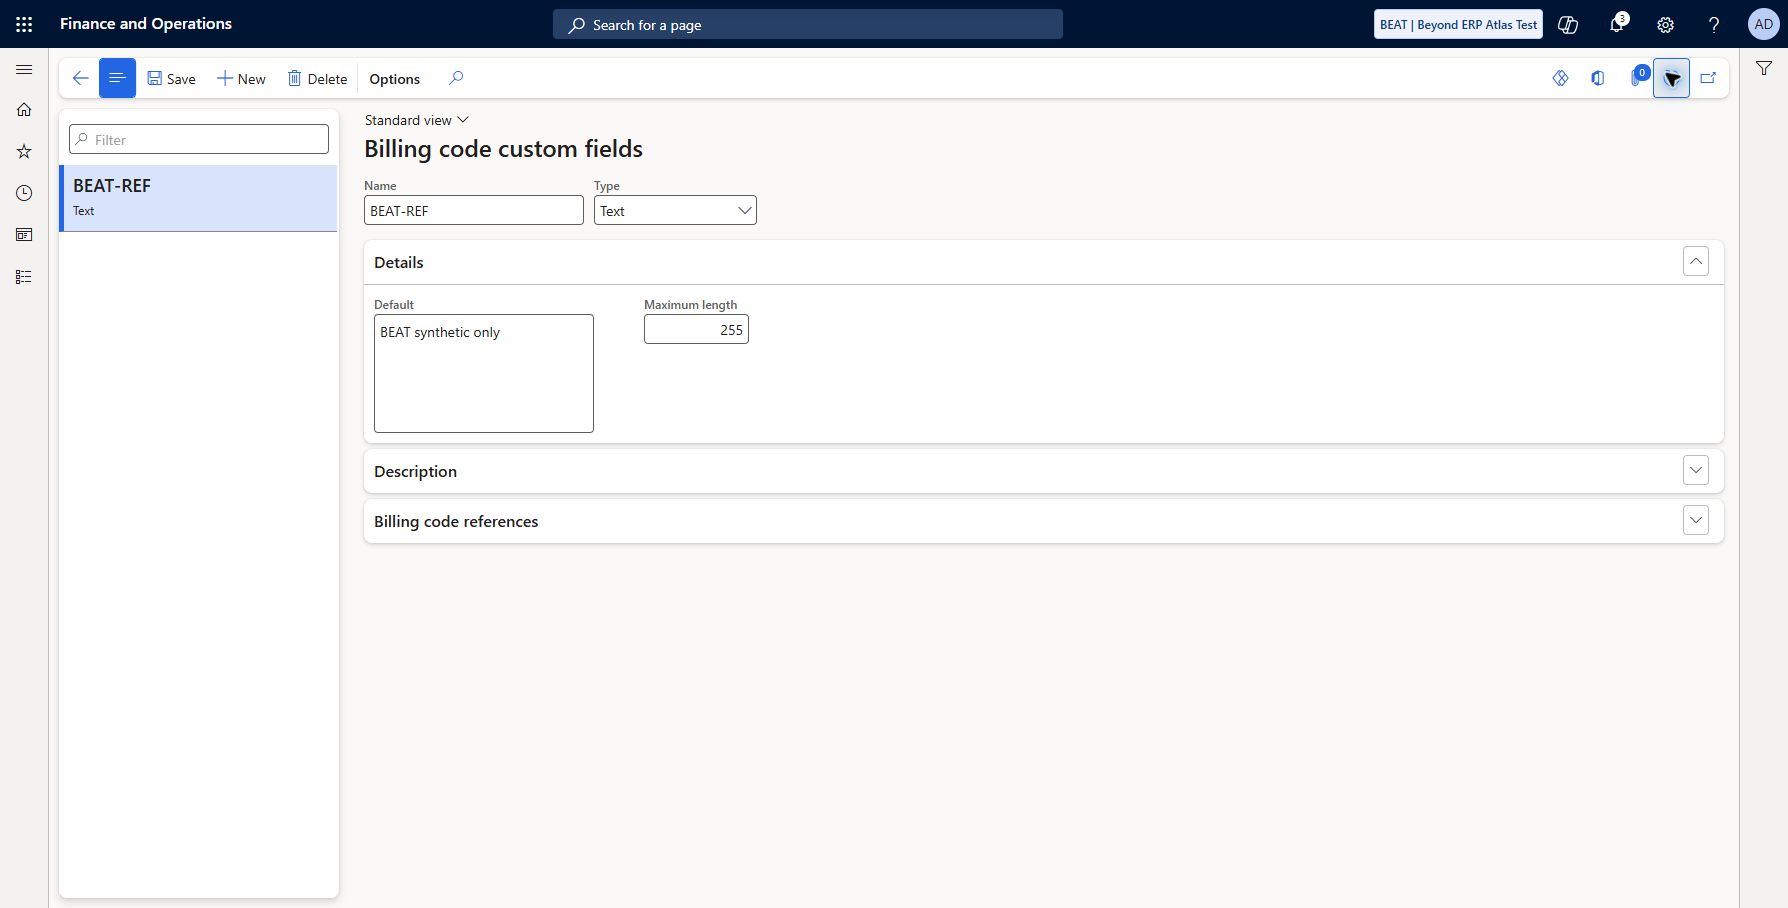Open attachments icon with badge zero
The height and width of the screenshot is (908, 1788).
pyautogui.click(x=1637, y=77)
